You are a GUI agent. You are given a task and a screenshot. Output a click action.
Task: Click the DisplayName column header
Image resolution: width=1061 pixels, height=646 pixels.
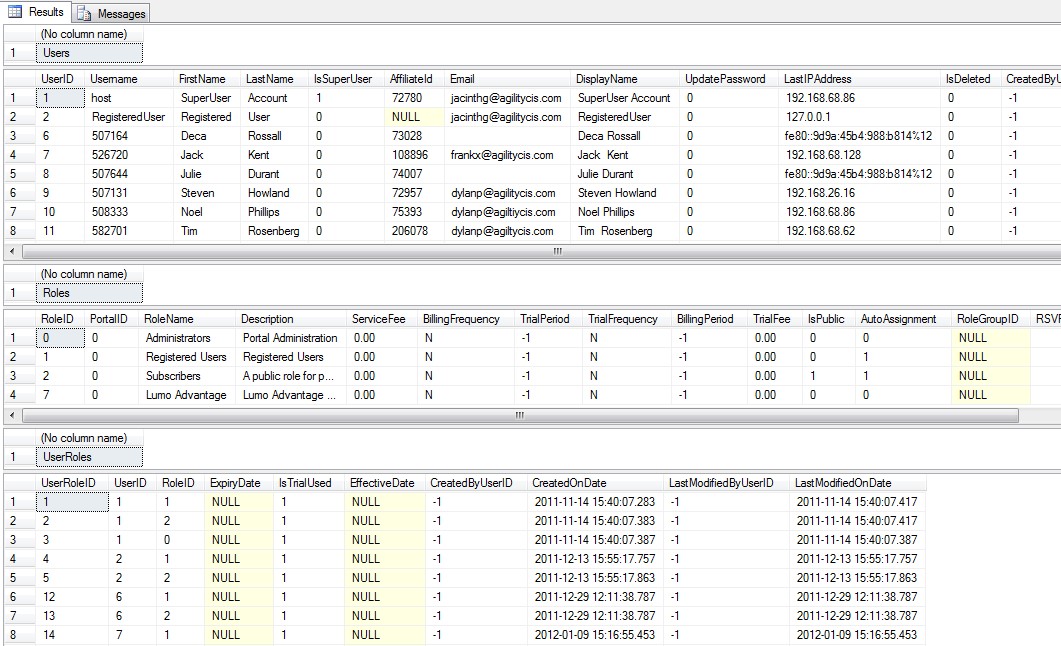625,79
